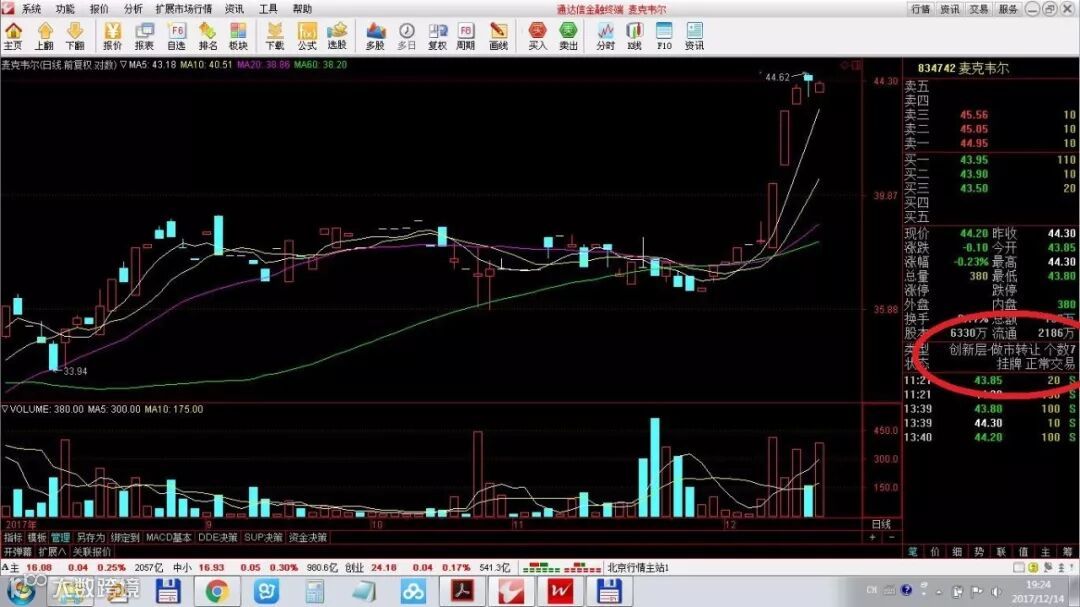Click 北京行情主站1 server status
This screenshot has height=607, width=1080.
[x=637, y=568]
